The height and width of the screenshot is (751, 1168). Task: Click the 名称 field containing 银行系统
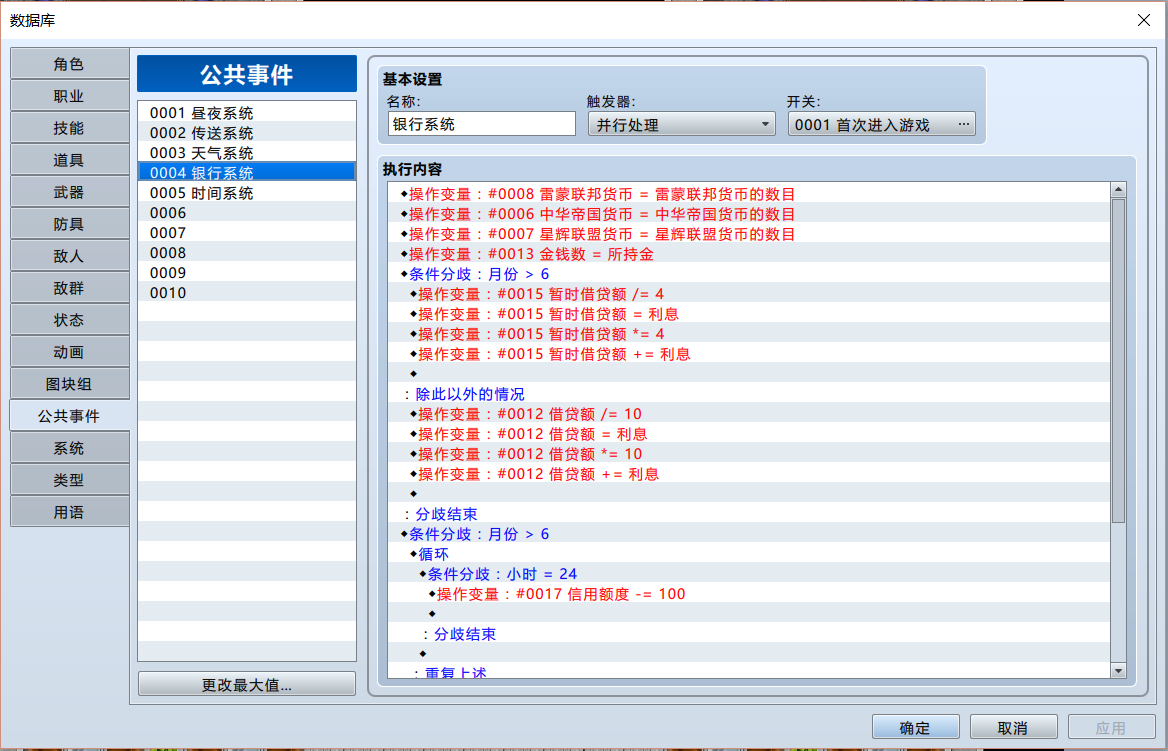pos(481,124)
